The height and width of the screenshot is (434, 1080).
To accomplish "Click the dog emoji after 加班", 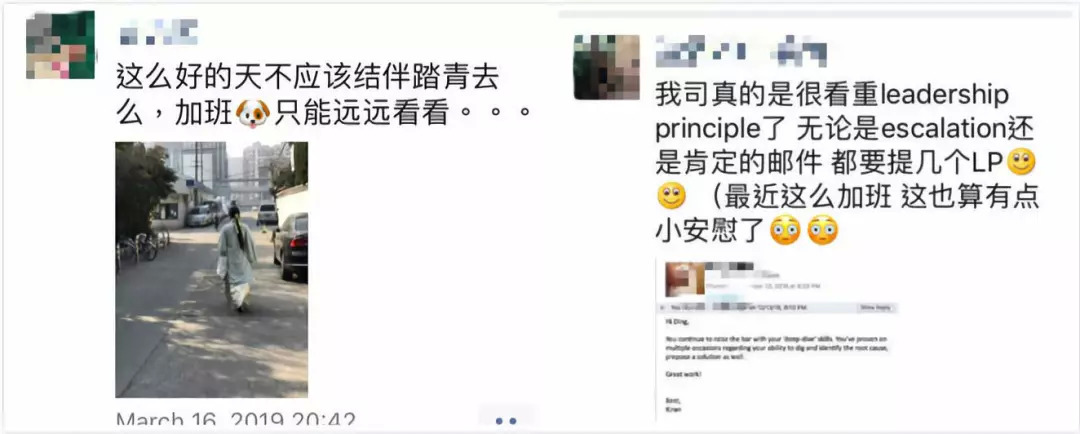I will point(253,114).
